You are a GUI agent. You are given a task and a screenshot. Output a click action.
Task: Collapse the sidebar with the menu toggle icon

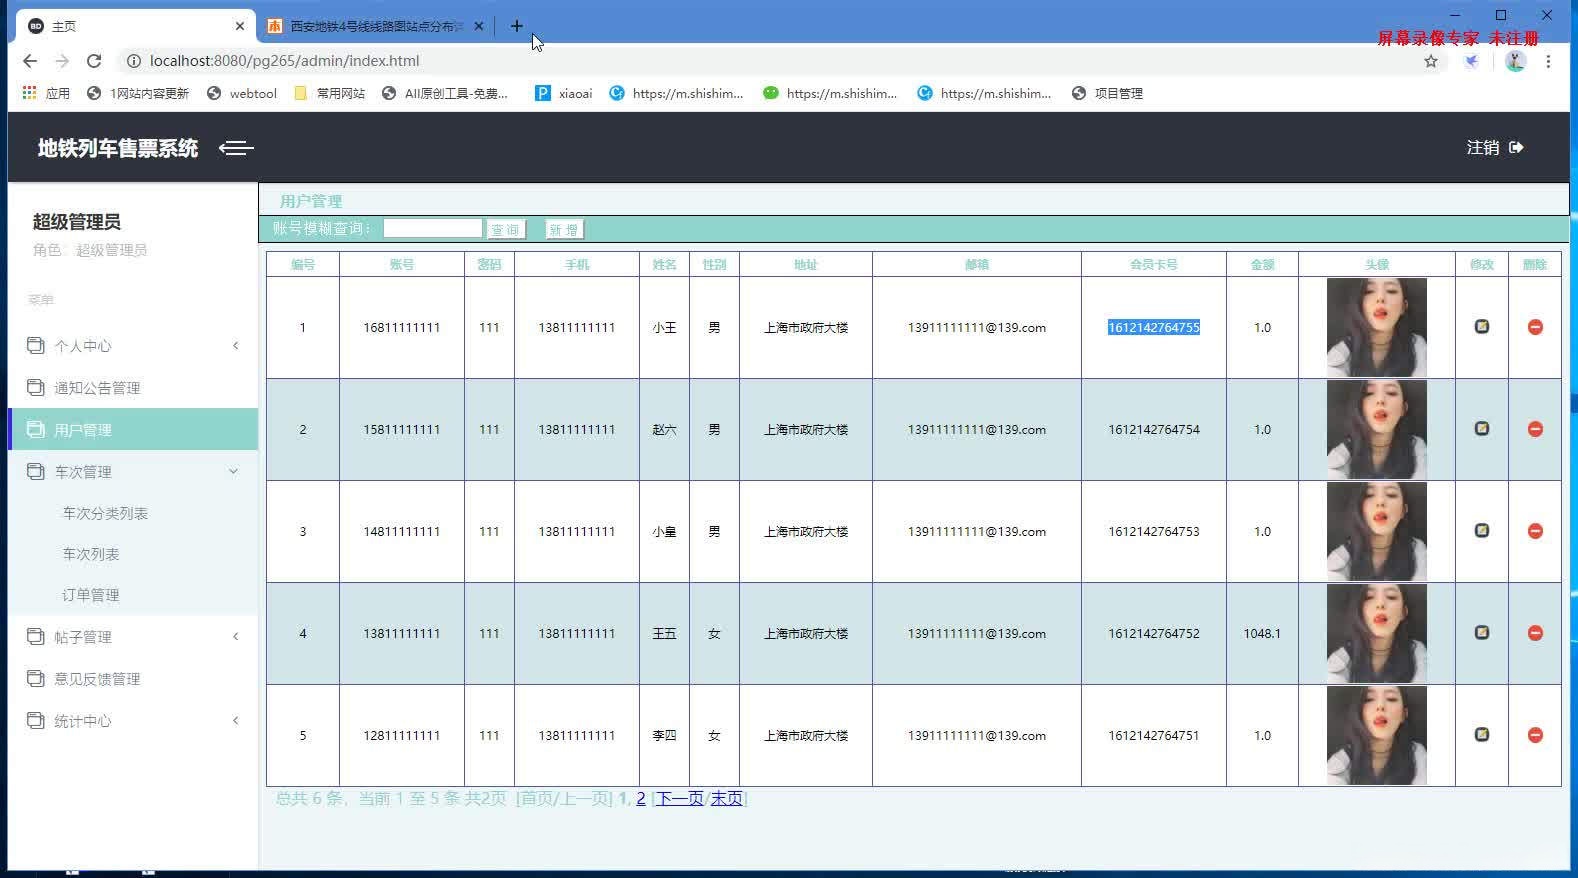pyautogui.click(x=236, y=148)
